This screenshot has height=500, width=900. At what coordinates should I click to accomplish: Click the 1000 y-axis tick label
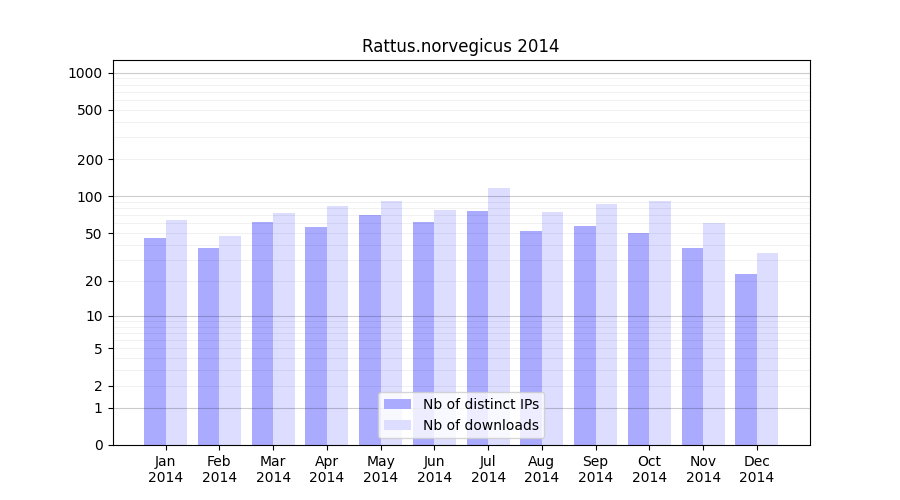click(x=85, y=73)
